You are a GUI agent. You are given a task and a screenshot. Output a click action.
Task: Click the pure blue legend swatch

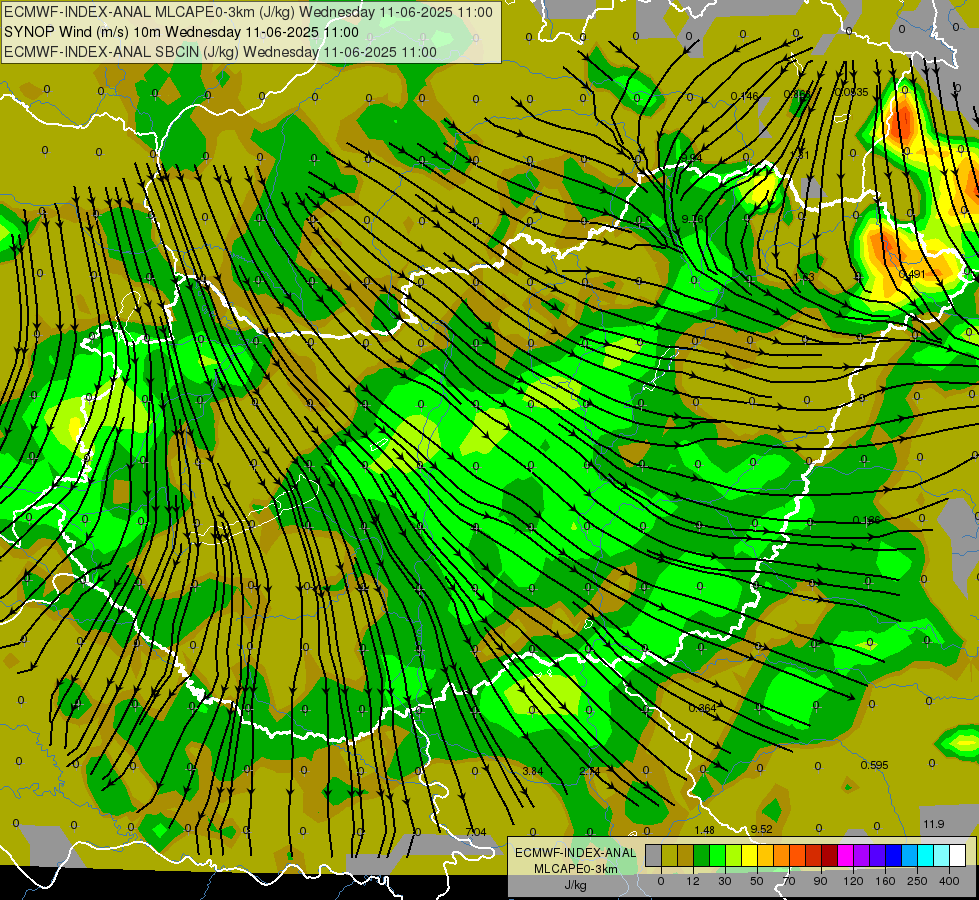point(894,855)
